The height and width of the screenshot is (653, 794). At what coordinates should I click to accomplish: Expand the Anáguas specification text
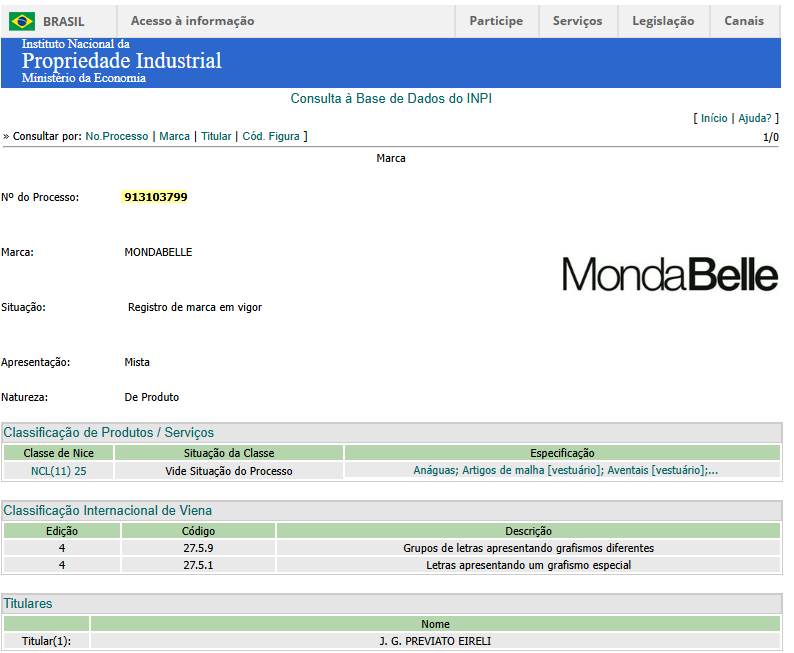tap(565, 470)
